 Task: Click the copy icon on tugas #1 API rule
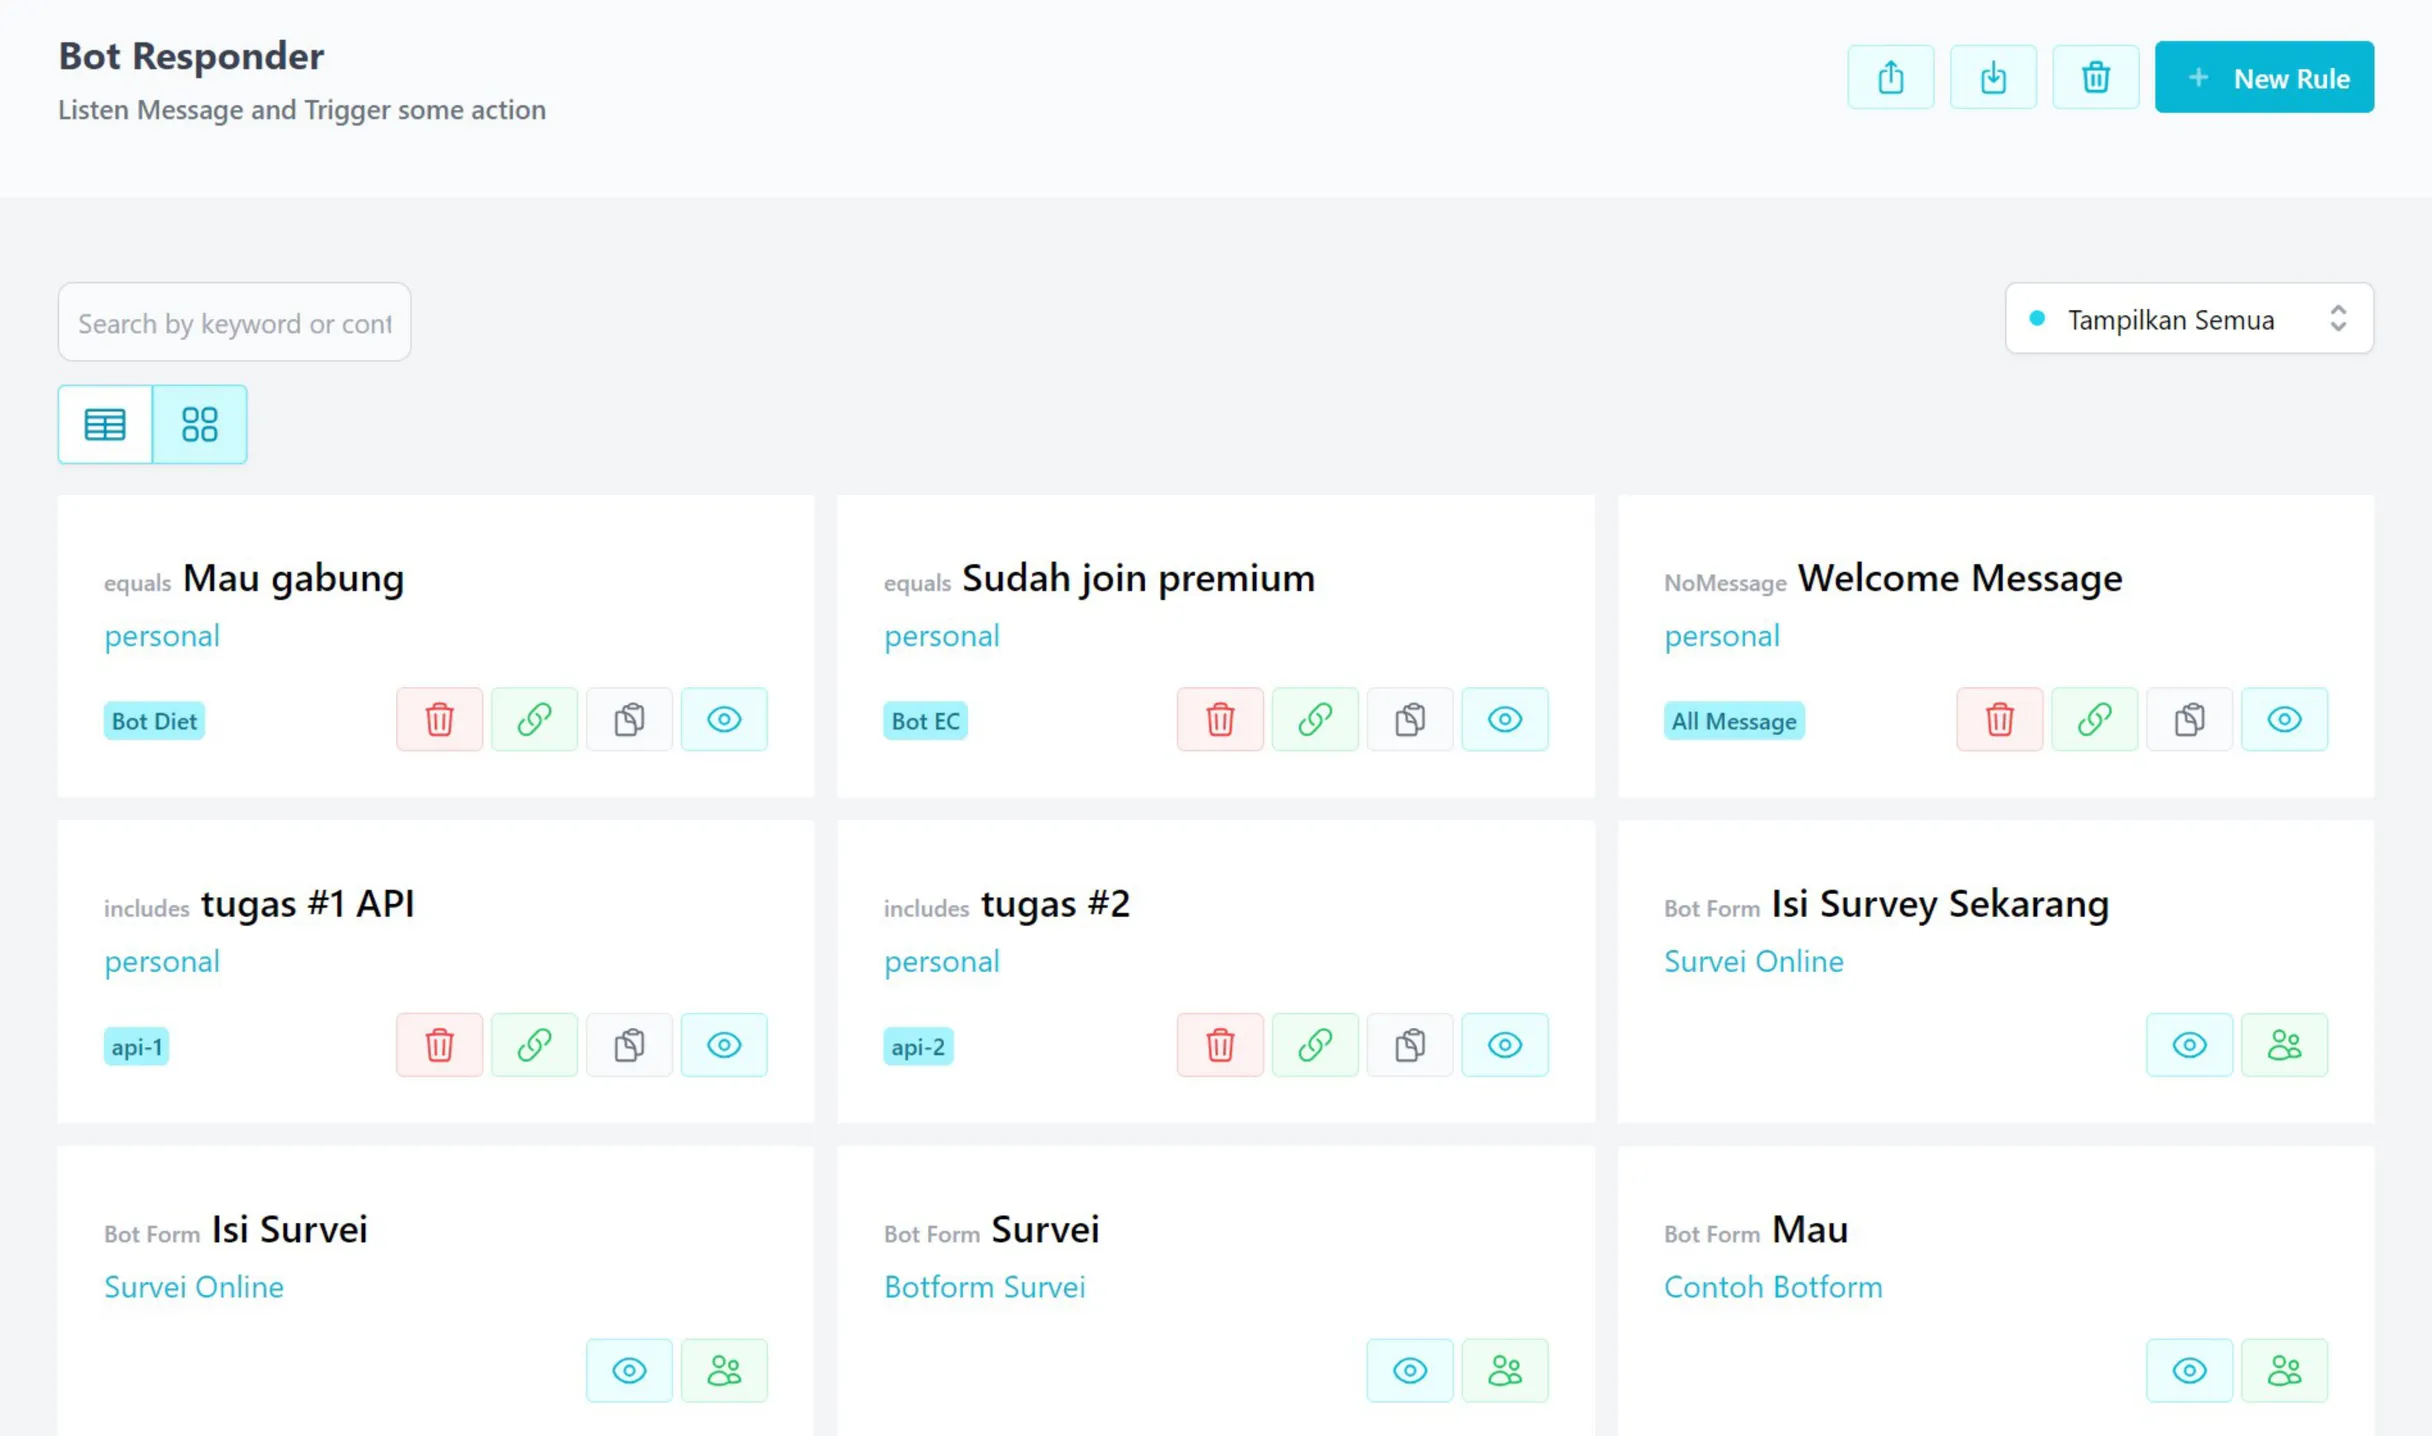tap(629, 1045)
